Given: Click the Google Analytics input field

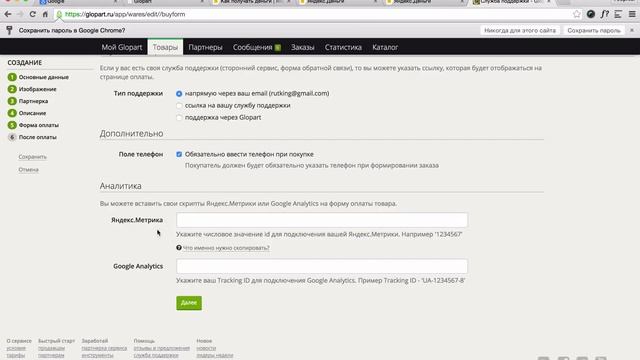Looking at the screenshot, I should pyautogui.click(x=322, y=266).
